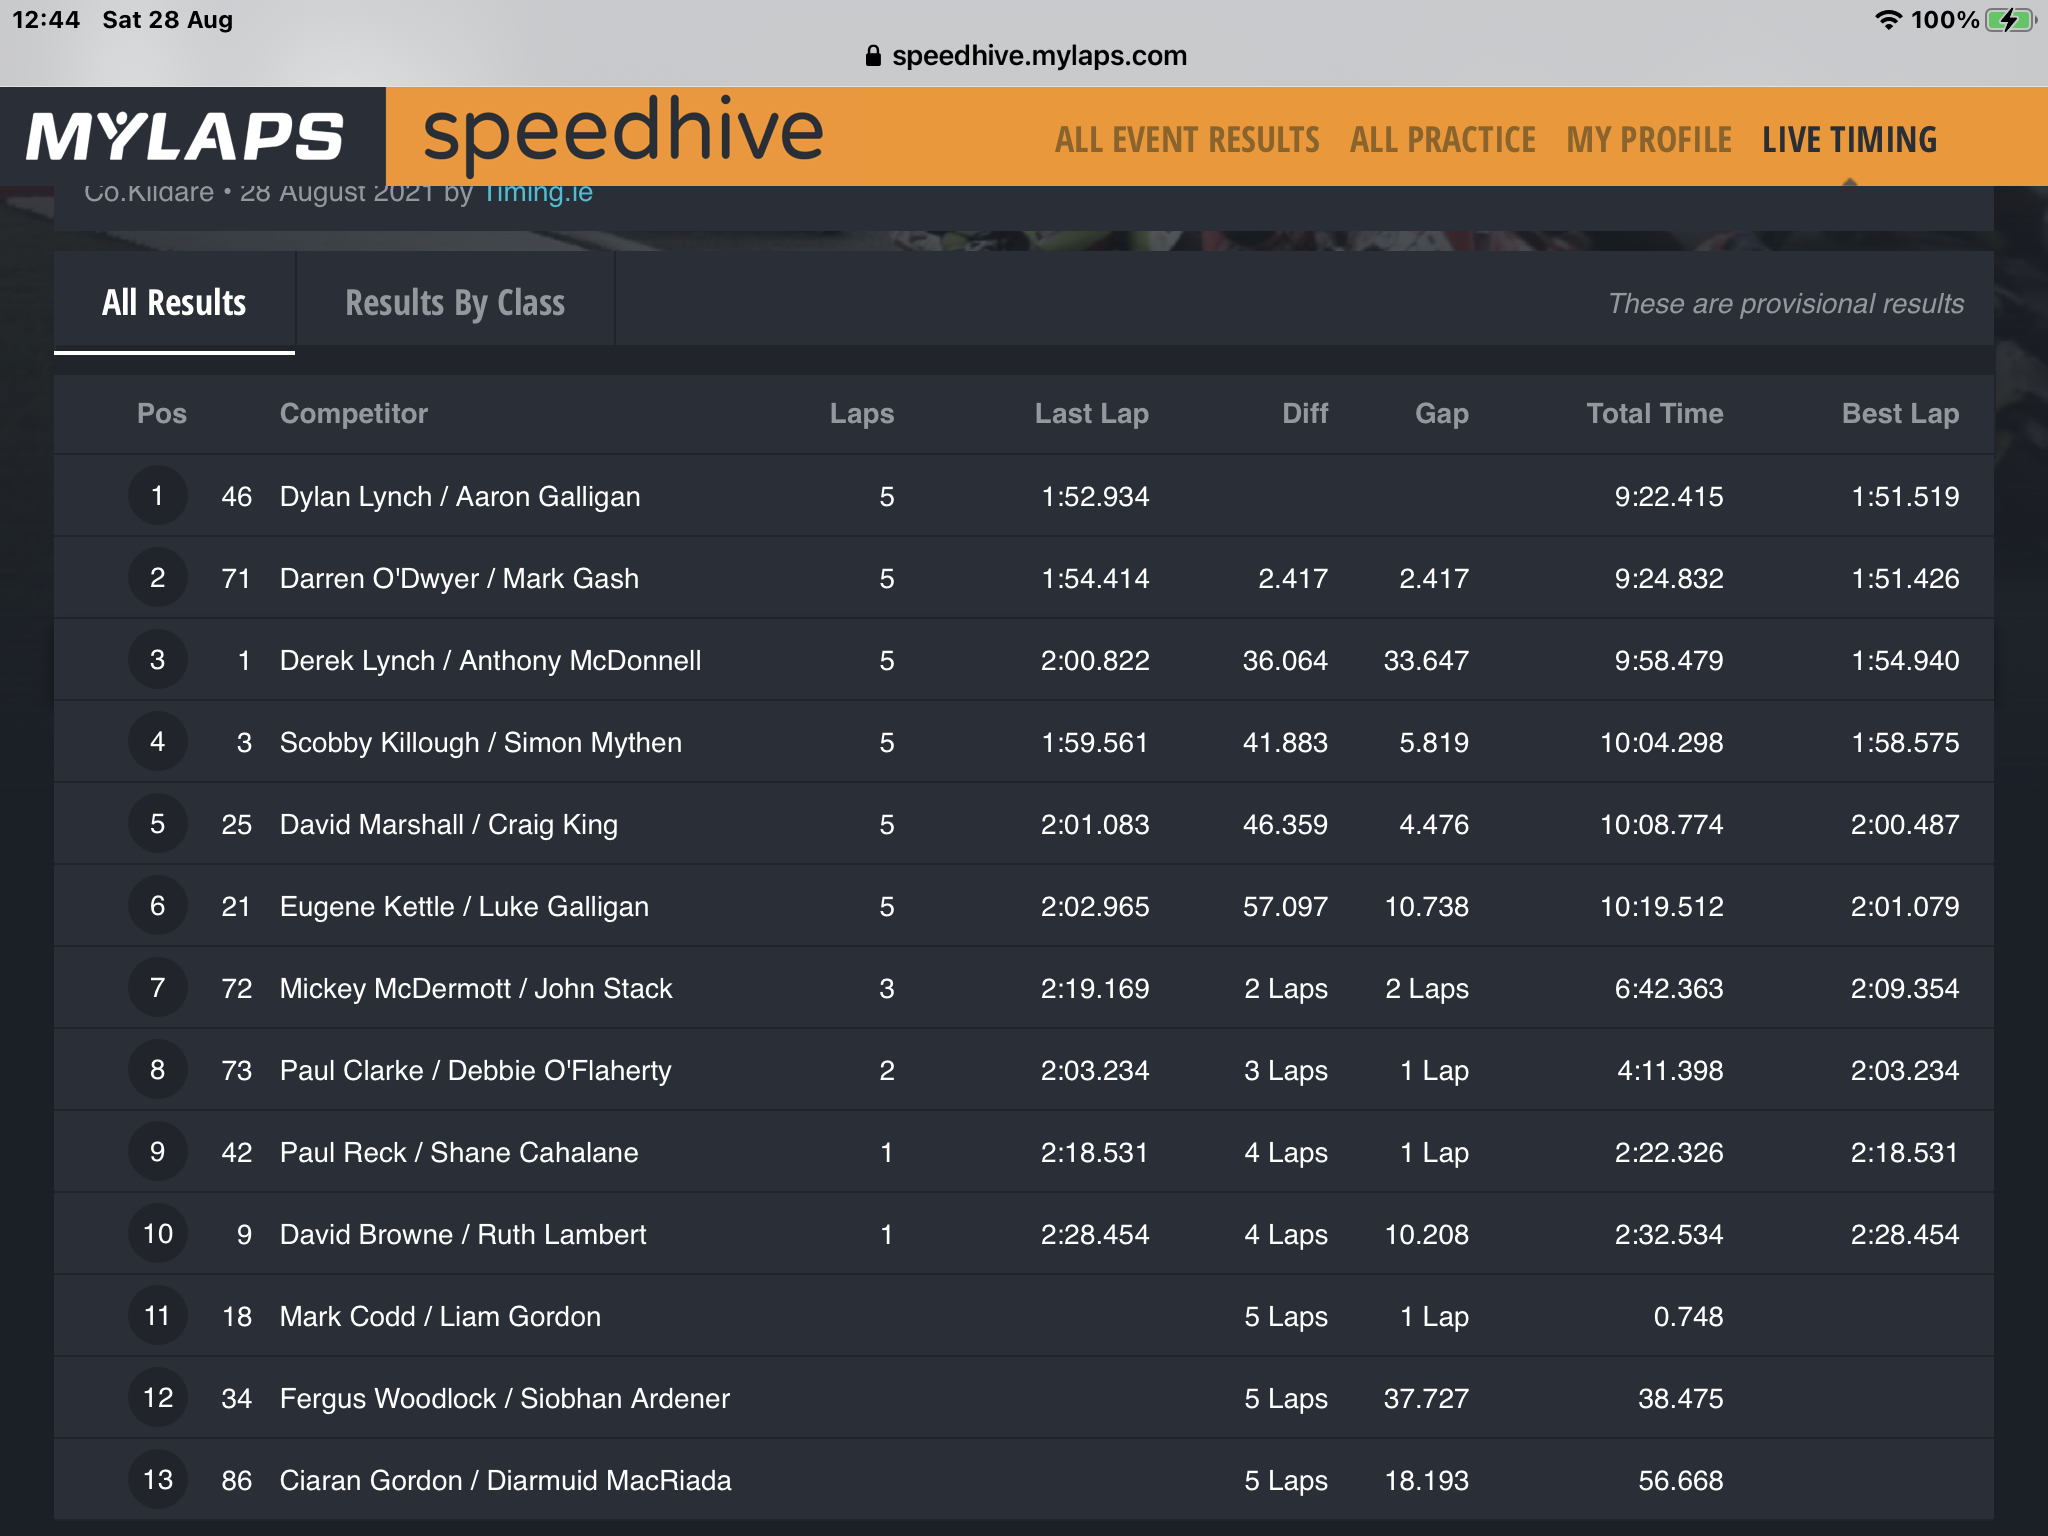Tap the Wi-Fi status icon
The image size is (2048, 1536).
(x=1888, y=20)
